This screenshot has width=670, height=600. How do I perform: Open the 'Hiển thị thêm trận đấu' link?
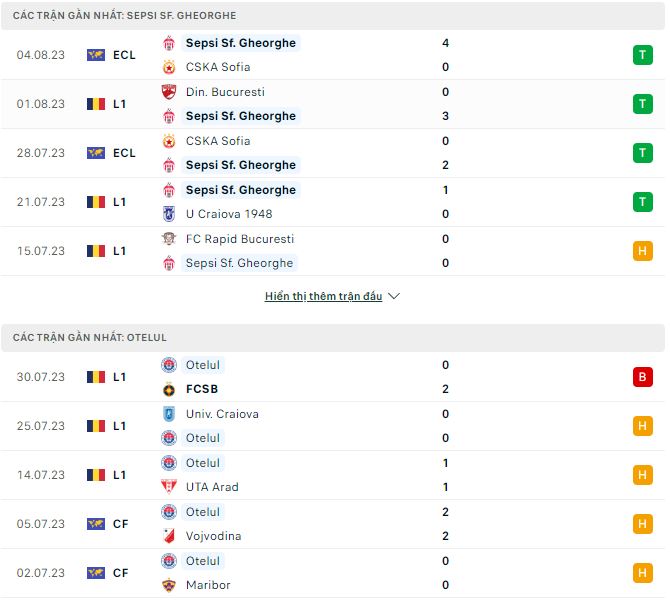coord(323,297)
